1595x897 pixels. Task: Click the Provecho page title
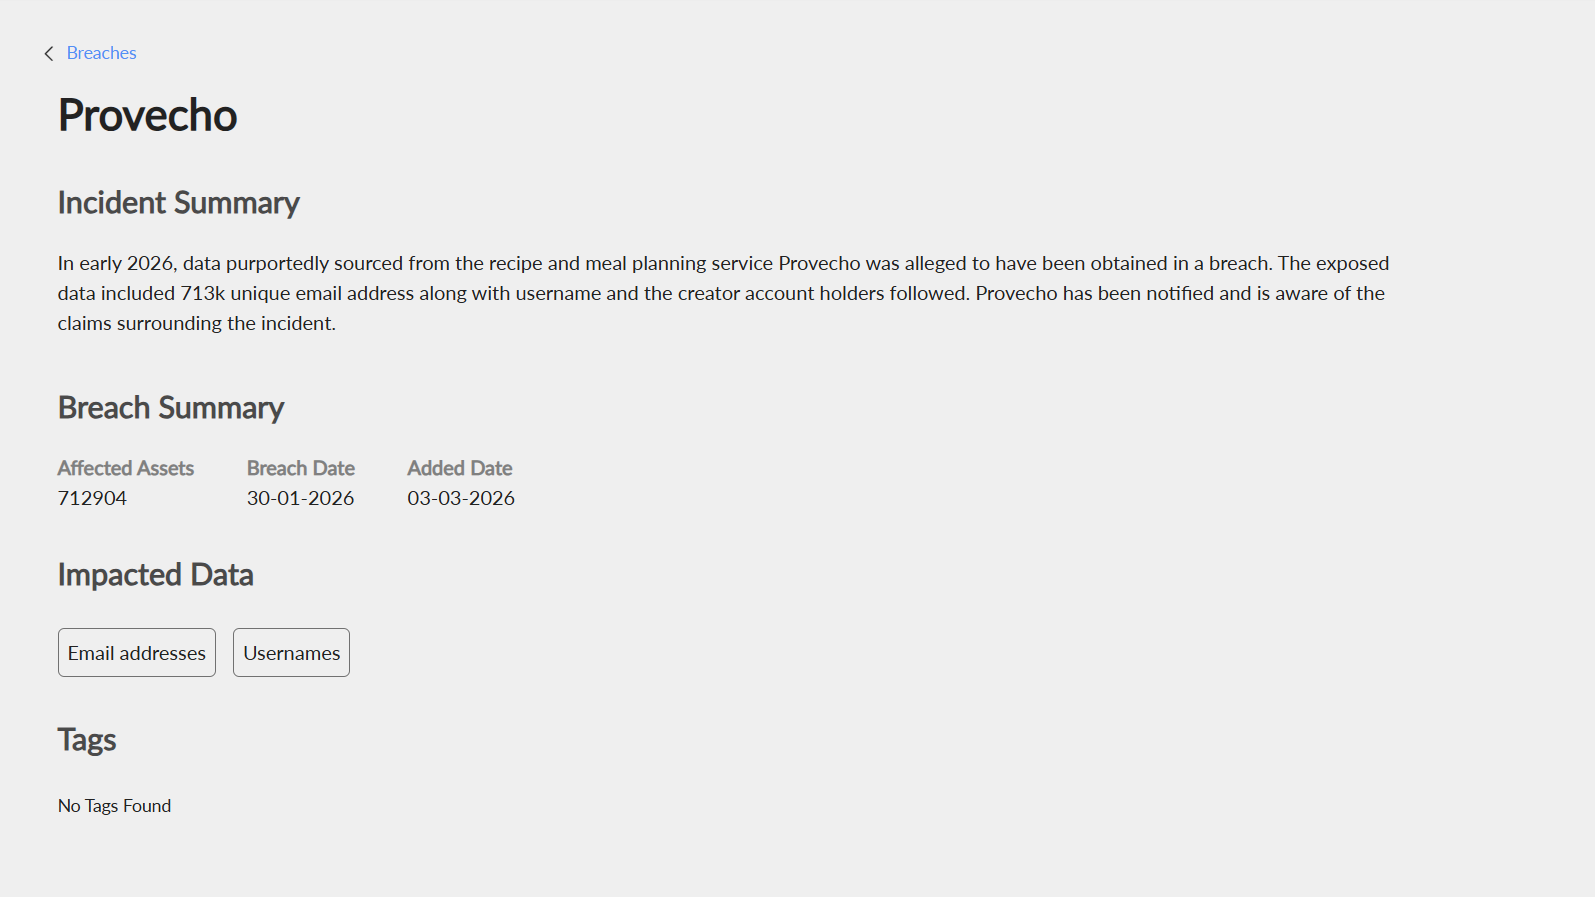click(147, 116)
